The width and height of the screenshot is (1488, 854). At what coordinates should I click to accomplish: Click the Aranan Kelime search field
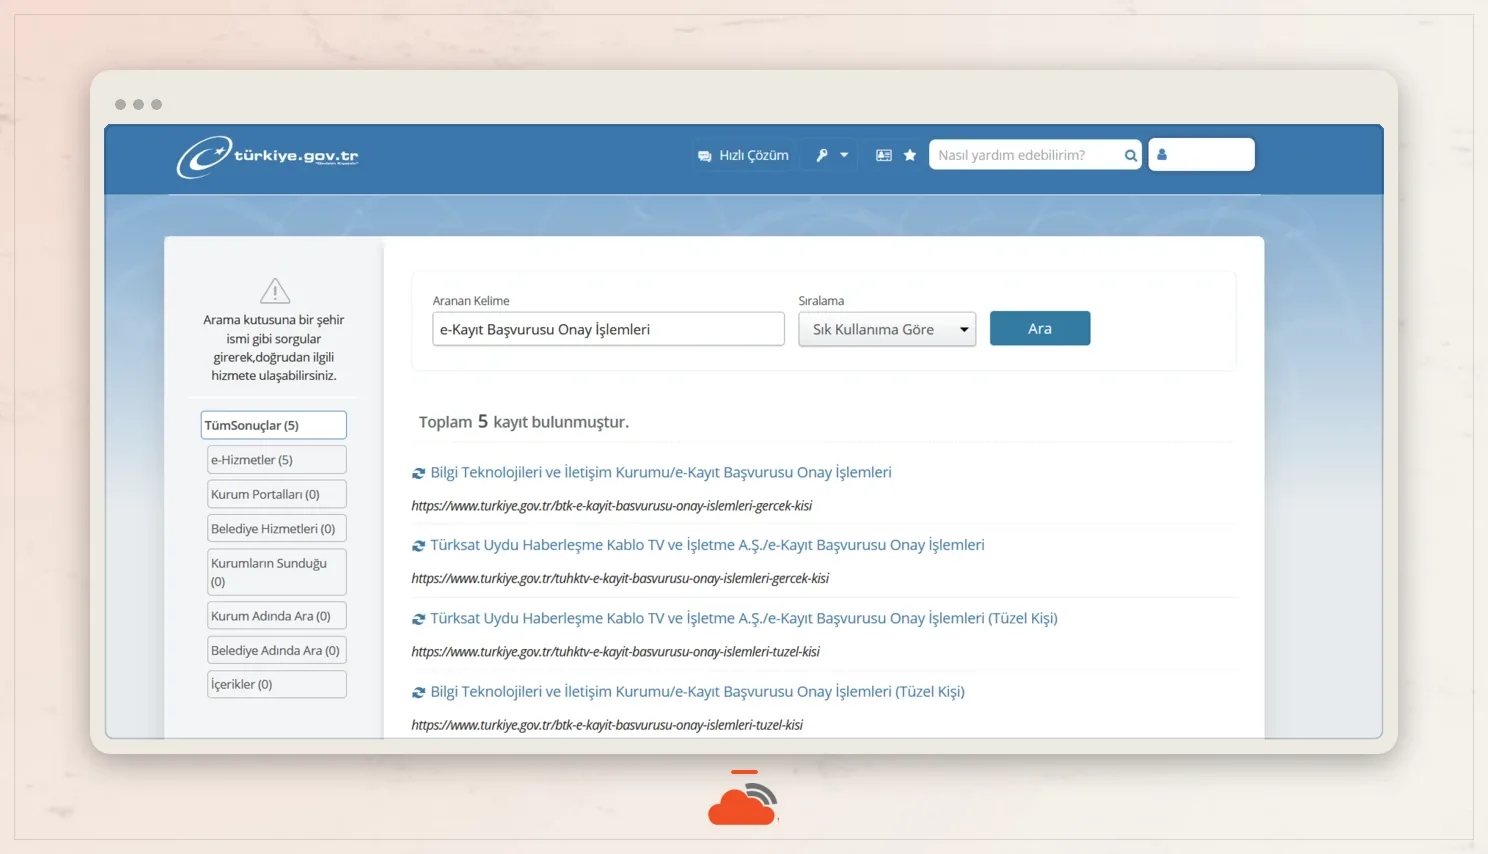point(608,329)
